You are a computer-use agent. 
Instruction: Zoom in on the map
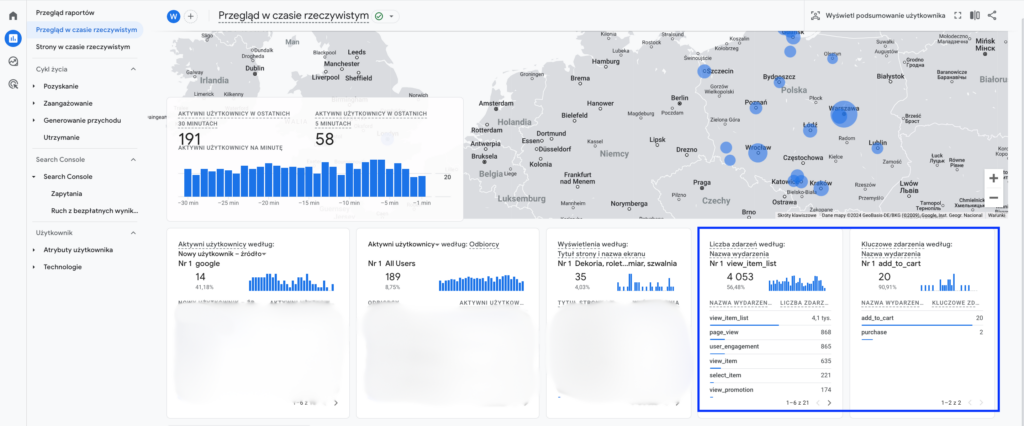click(993, 178)
